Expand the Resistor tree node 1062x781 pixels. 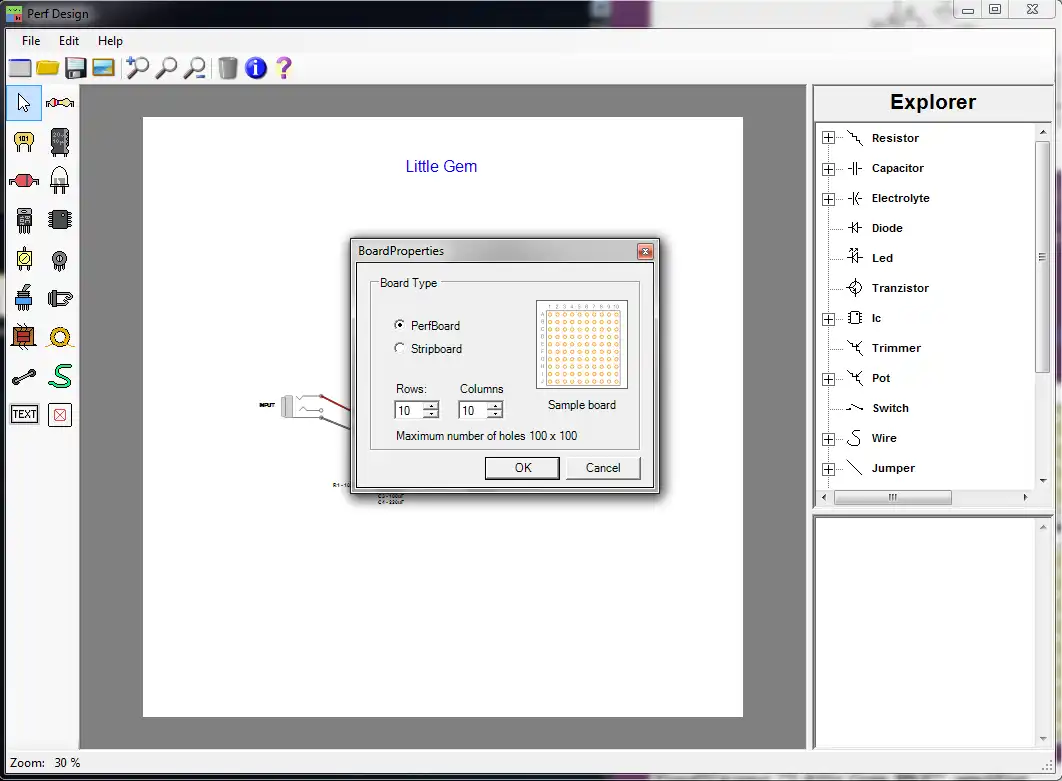(828, 138)
